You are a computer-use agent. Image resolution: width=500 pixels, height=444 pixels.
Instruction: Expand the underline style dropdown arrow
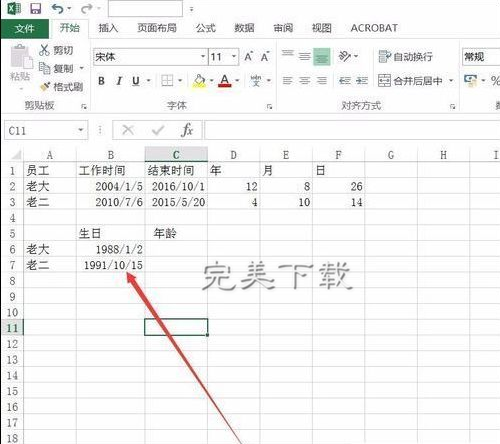click(x=149, y=81)
